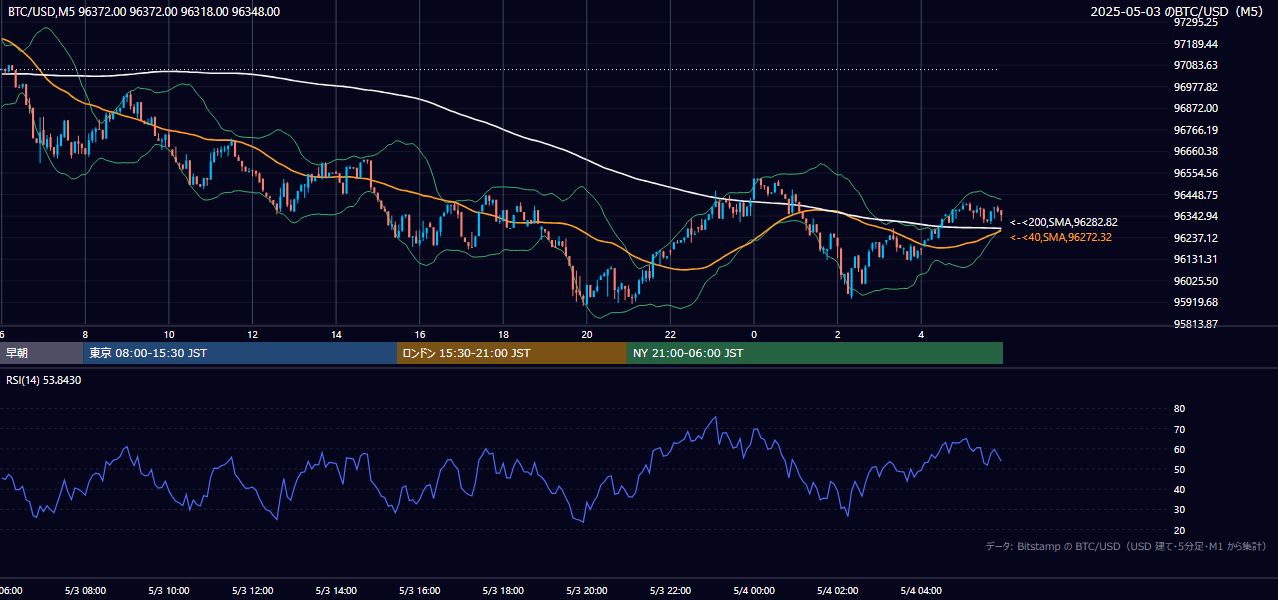Viewport: 1278px width, 600px height.
Task: Click the 5/4 00:00 date label
Action: point(754,591)
